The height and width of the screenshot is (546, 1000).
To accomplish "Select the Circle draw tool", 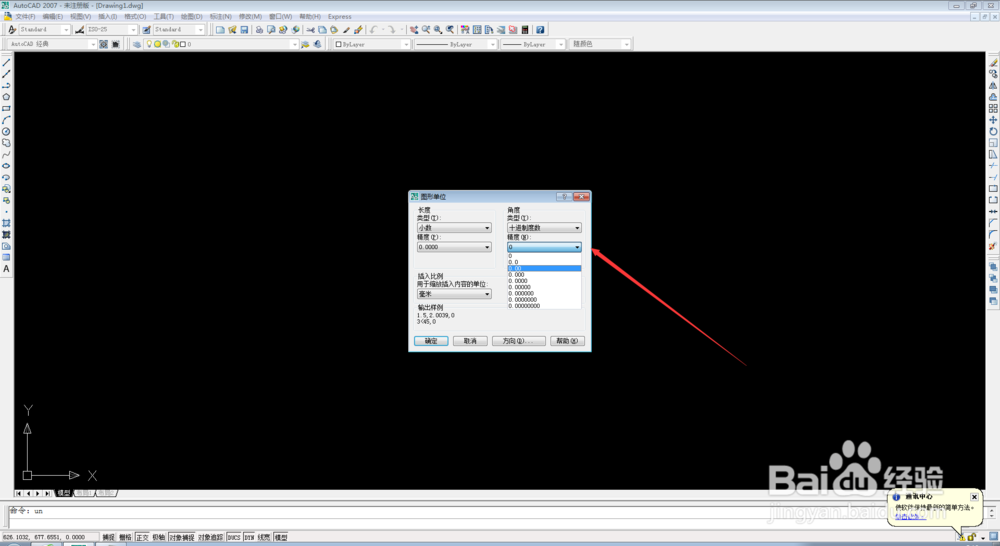I will [x=6, y=131].
